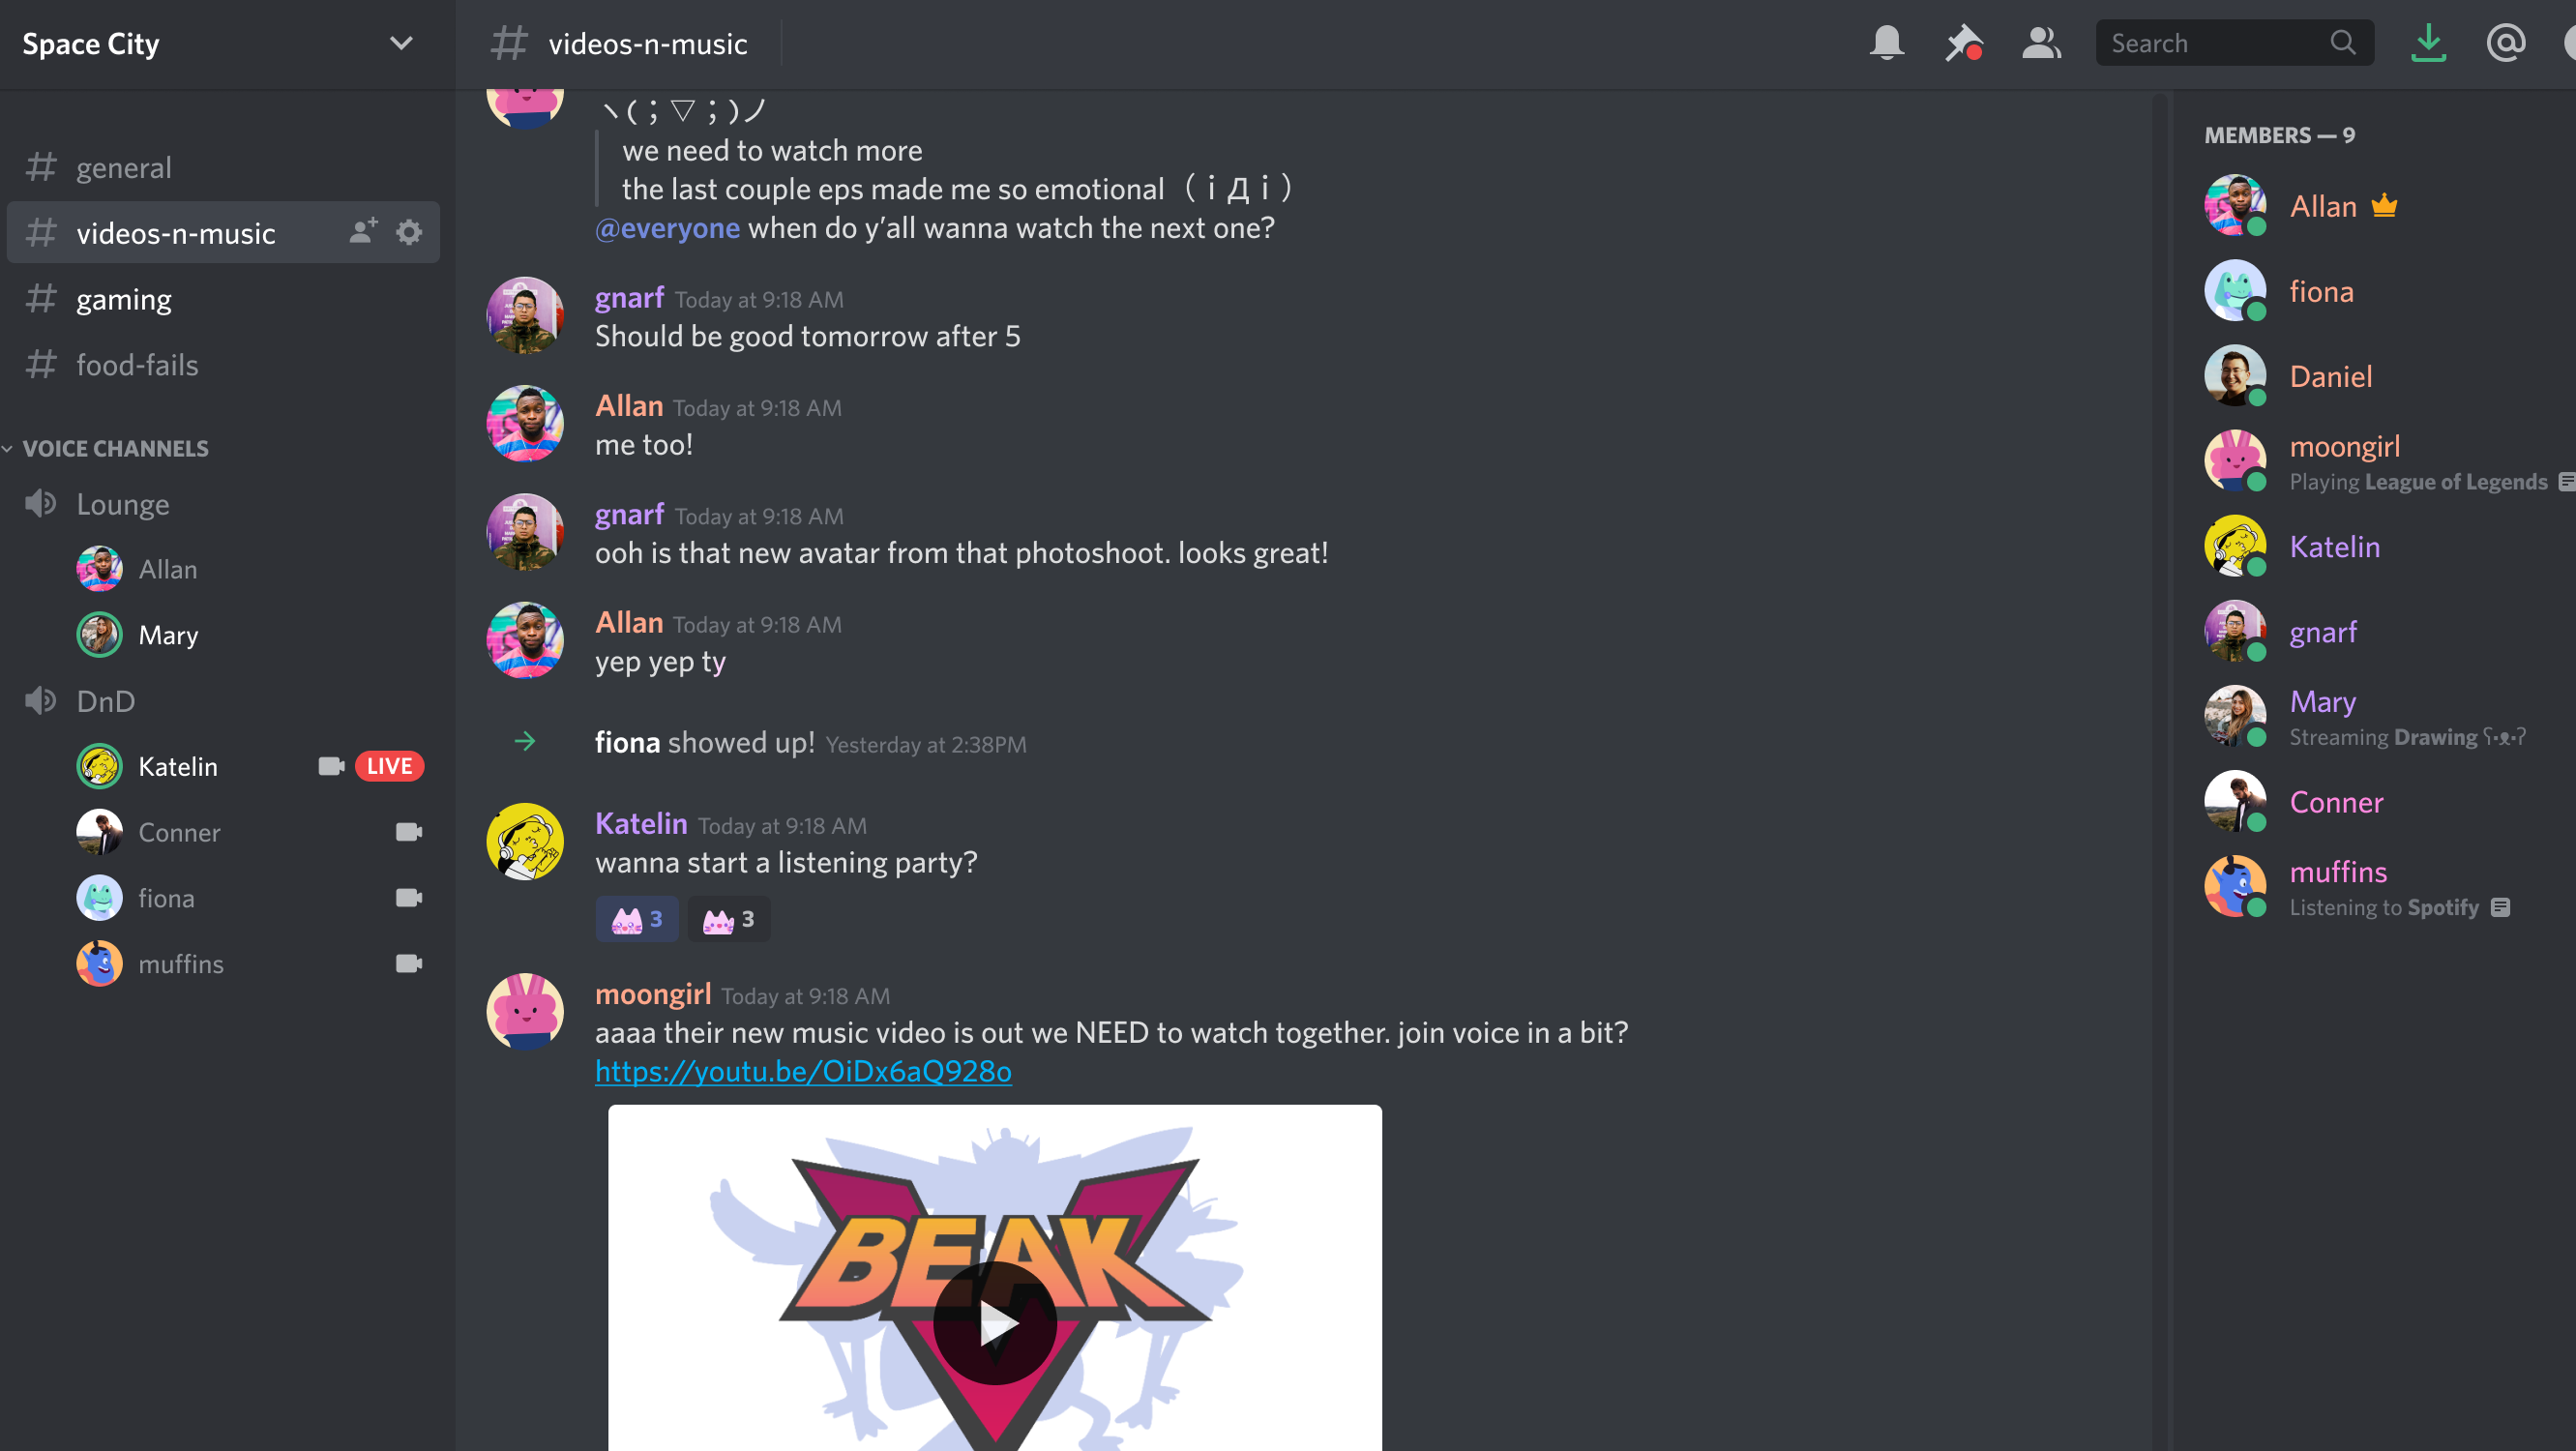Open the downloads icon in header
This screenshot has height=1451, width=2576.
2428,43
